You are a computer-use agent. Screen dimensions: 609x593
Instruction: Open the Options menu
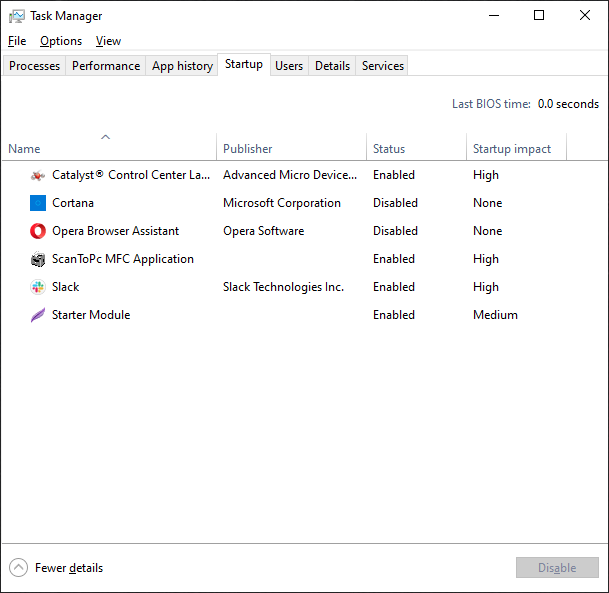click(61, 41)
